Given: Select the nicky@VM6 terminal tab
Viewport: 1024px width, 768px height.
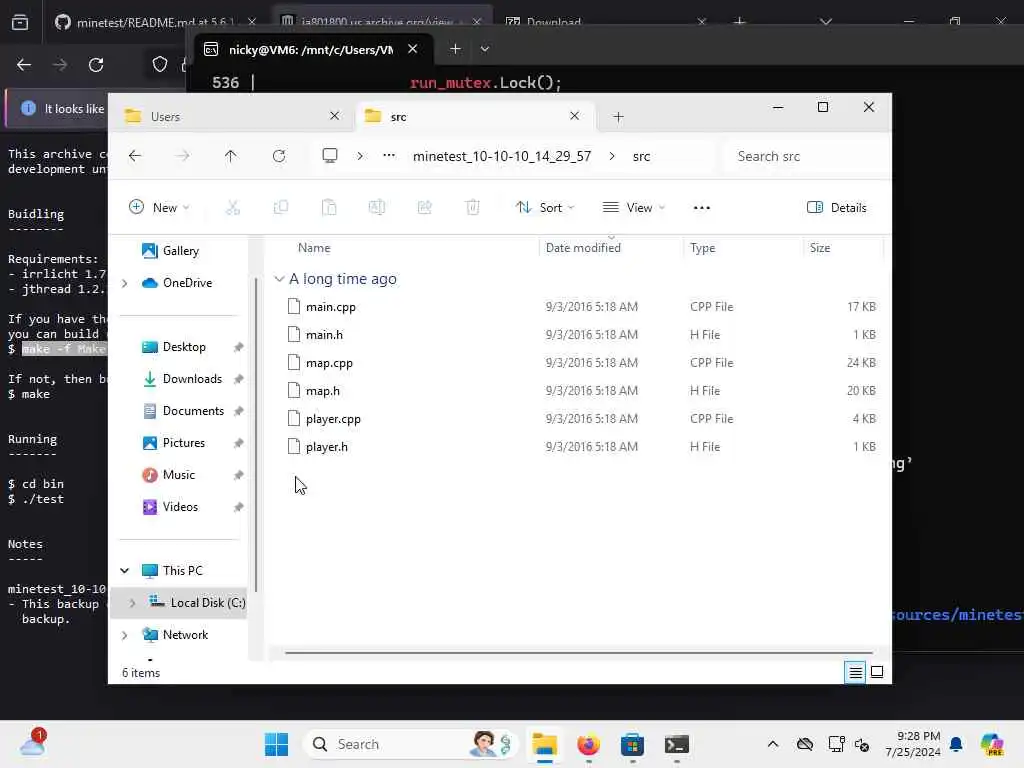Looking at the screenshot, I should (x=311, y=50).
